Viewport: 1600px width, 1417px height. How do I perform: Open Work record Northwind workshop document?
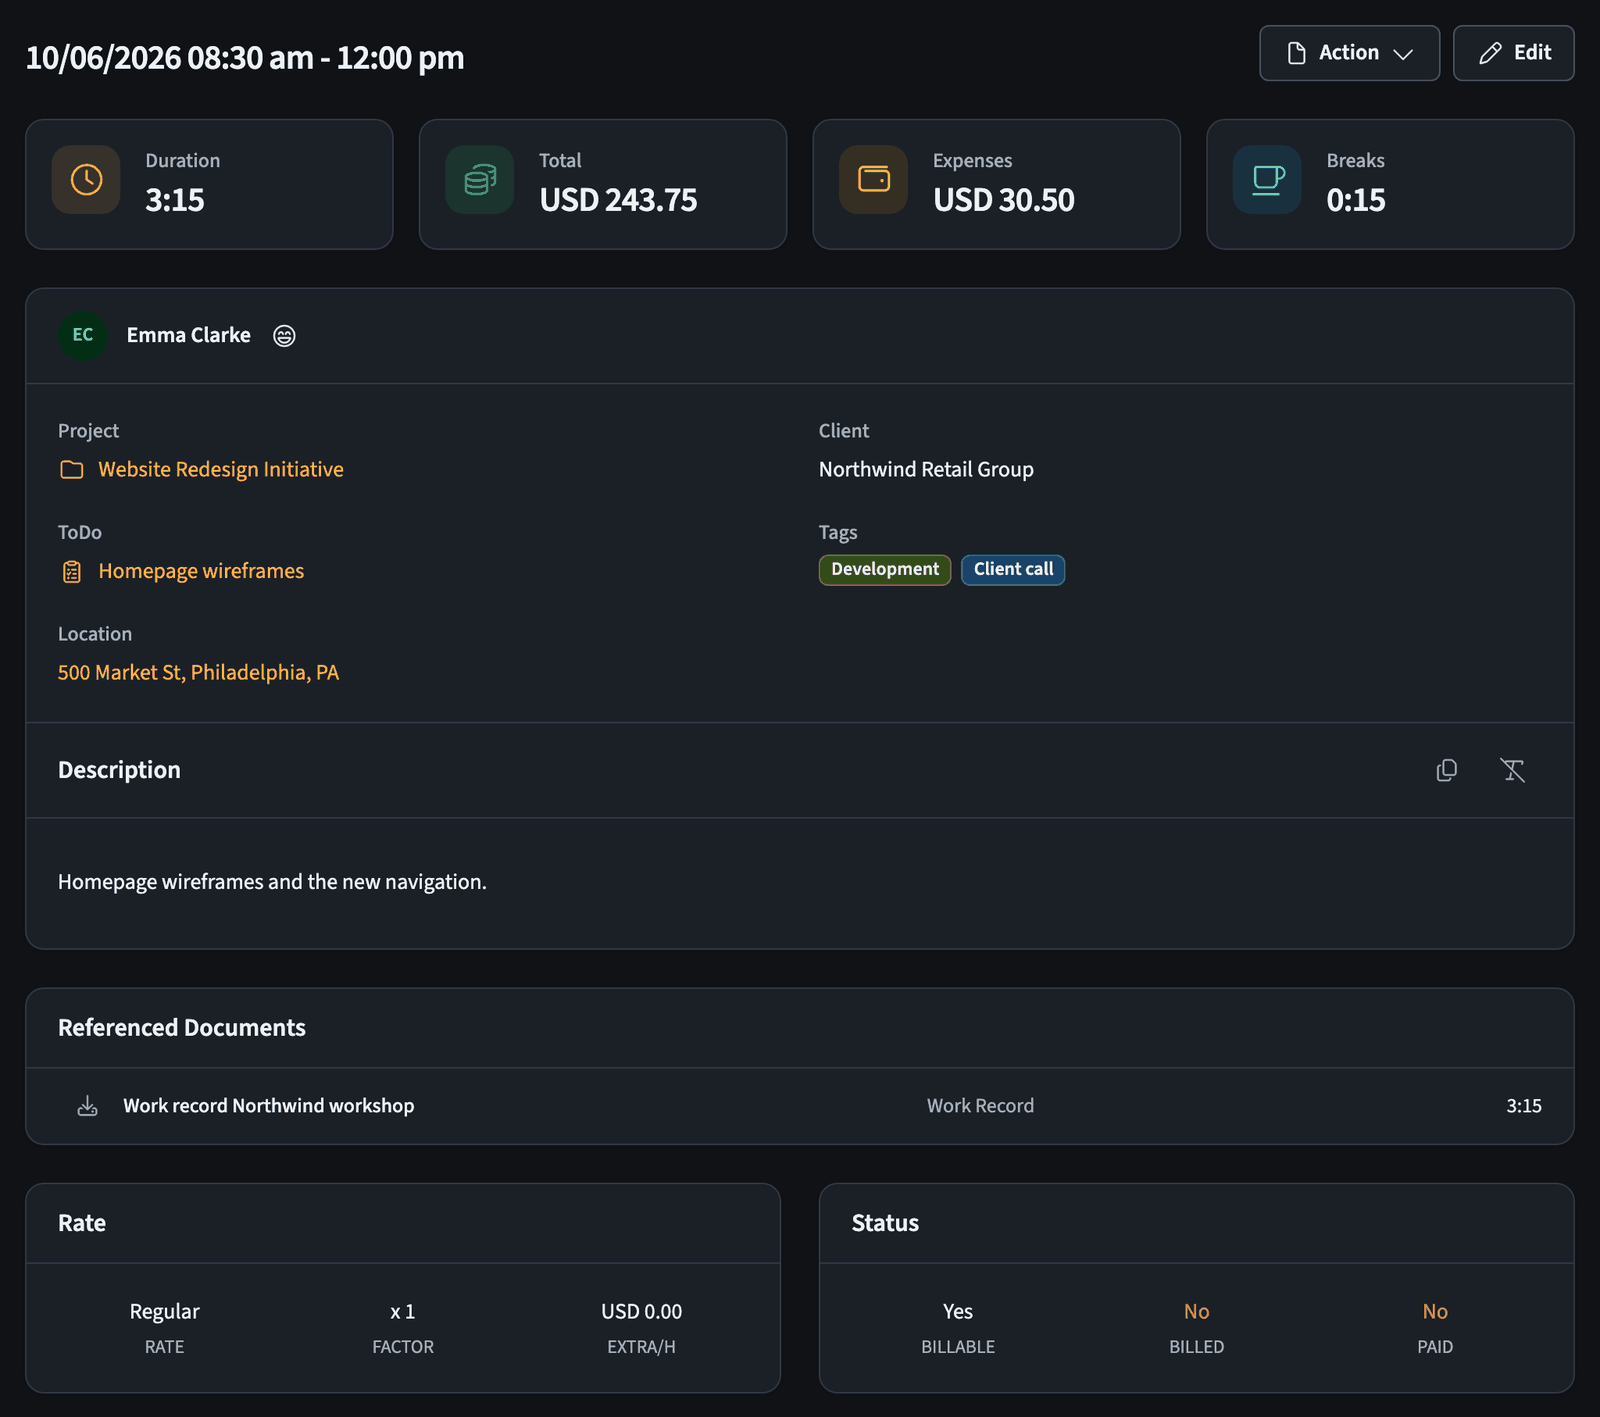[268, 1106]
